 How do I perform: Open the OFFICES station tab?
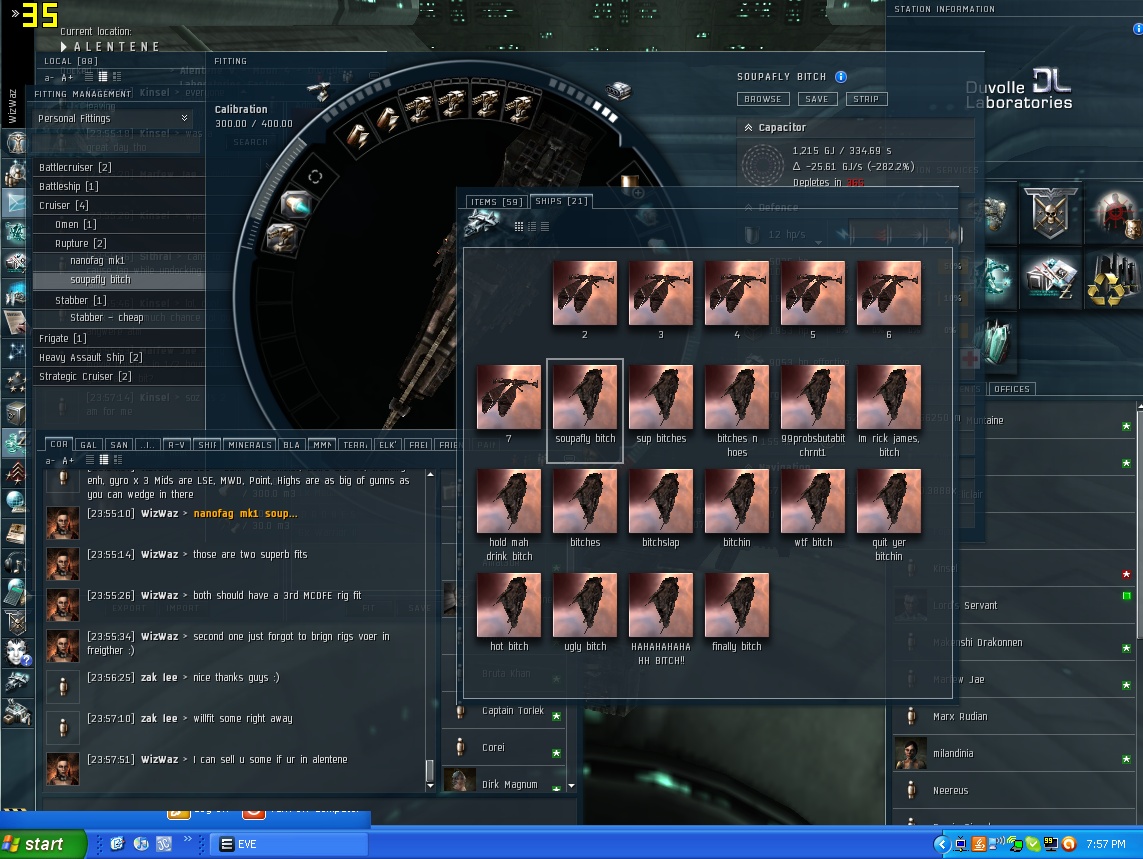(1012, 389)
